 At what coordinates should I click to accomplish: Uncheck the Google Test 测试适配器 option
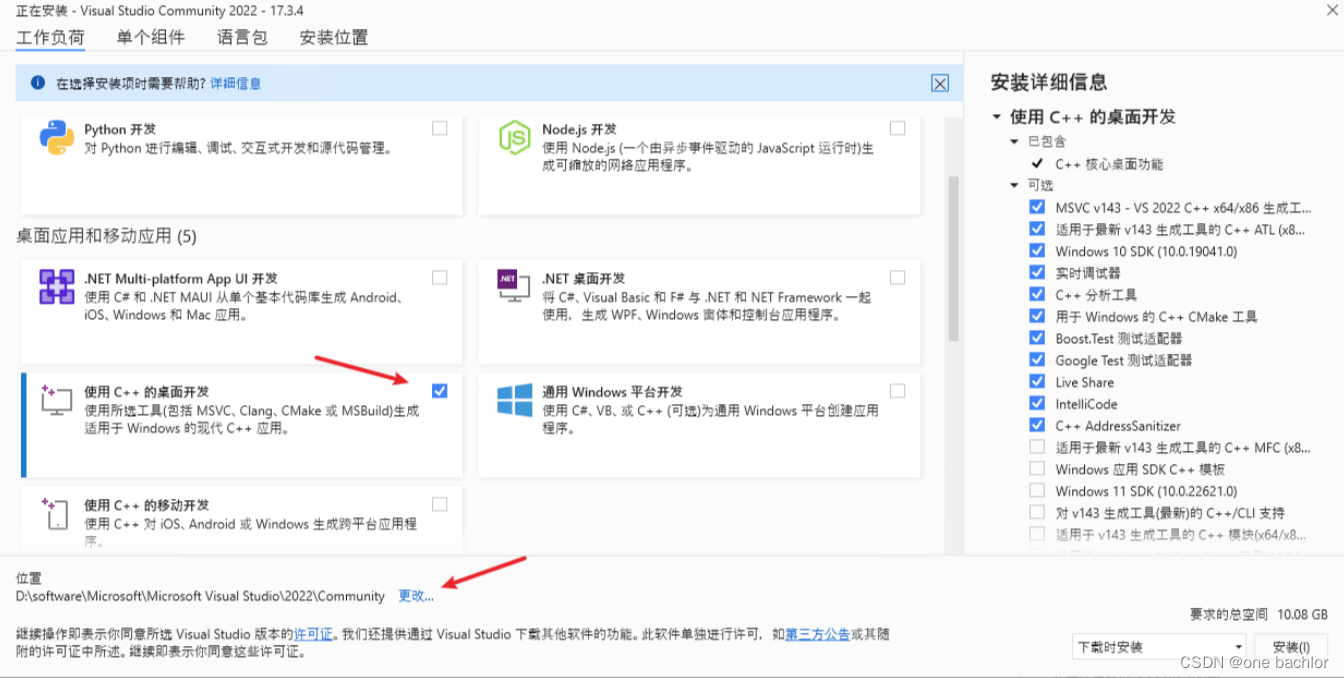pos(1037,360)
